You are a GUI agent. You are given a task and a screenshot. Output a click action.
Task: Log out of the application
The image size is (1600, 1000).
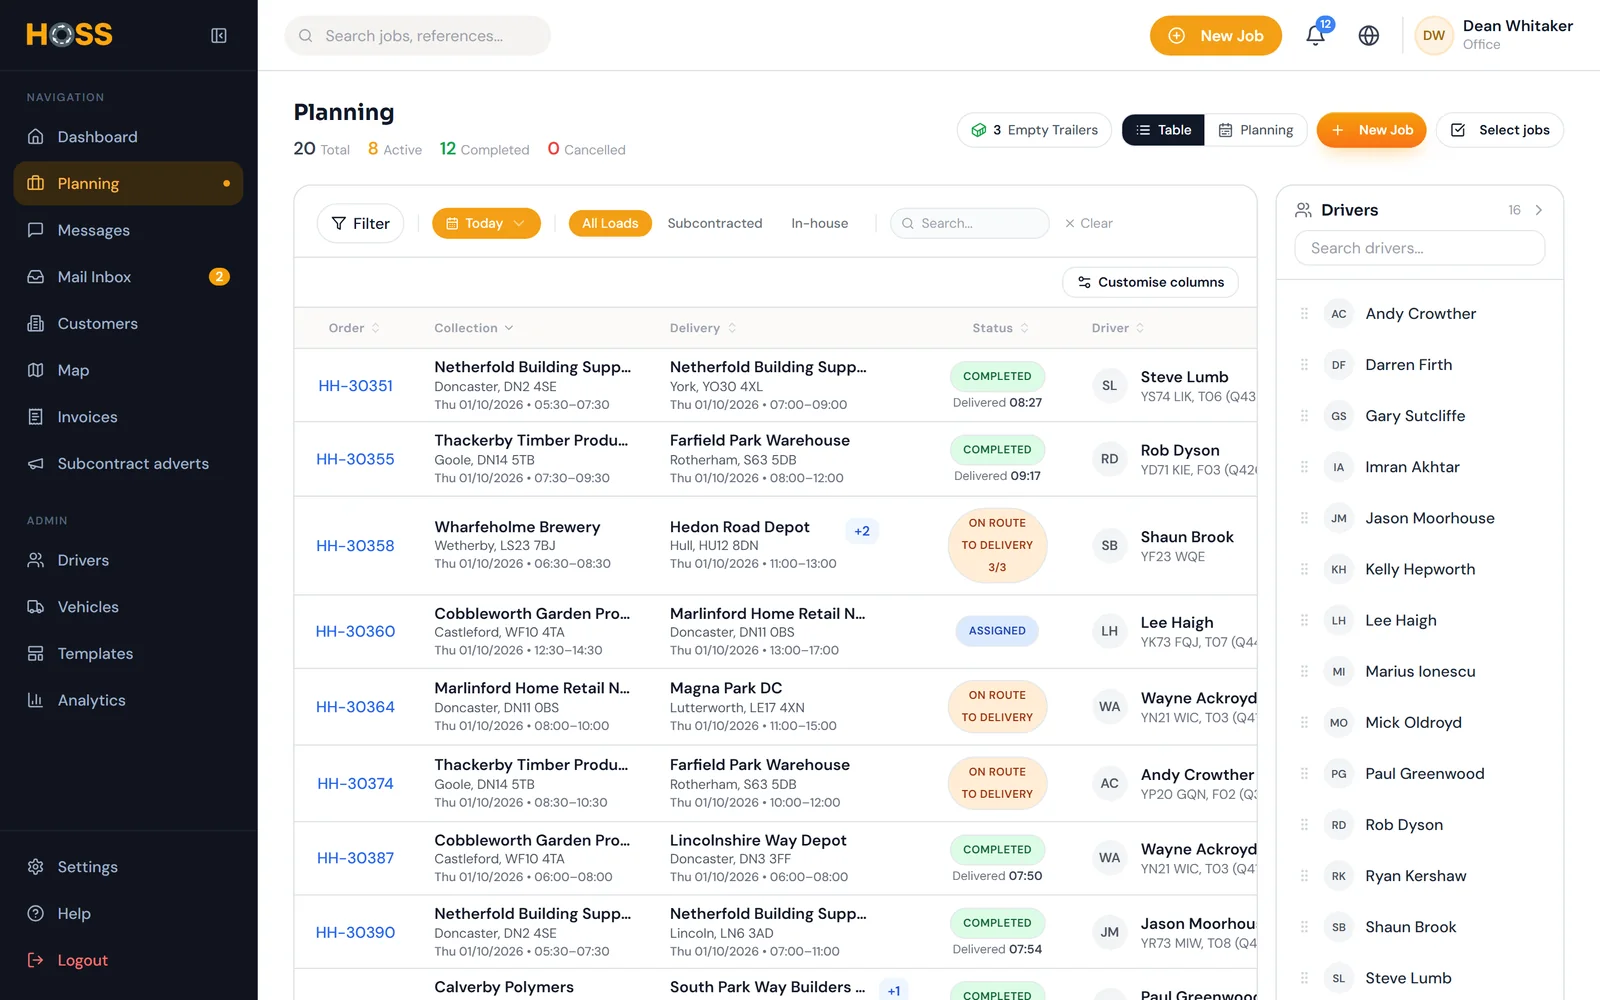(128, 960)
